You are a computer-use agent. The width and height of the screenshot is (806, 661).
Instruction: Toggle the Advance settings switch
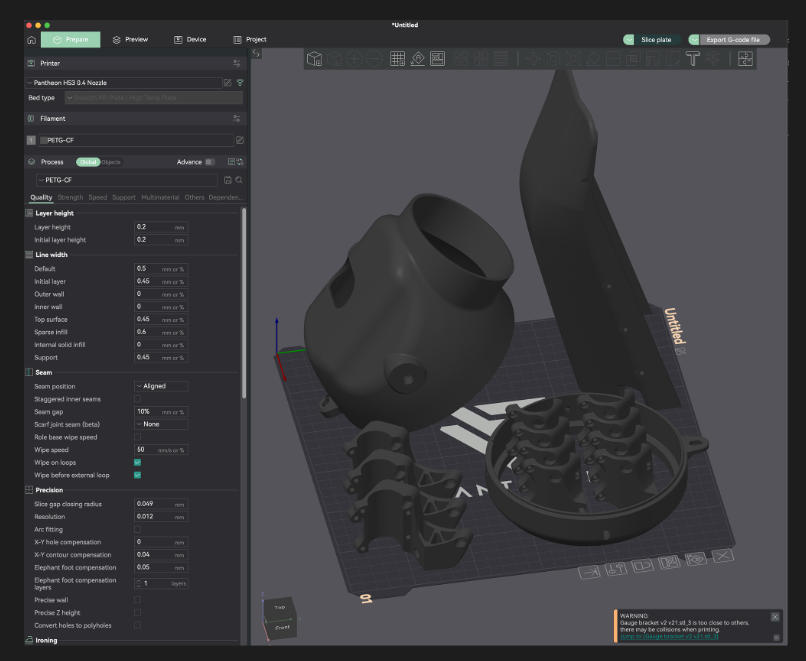click(209, 162)
